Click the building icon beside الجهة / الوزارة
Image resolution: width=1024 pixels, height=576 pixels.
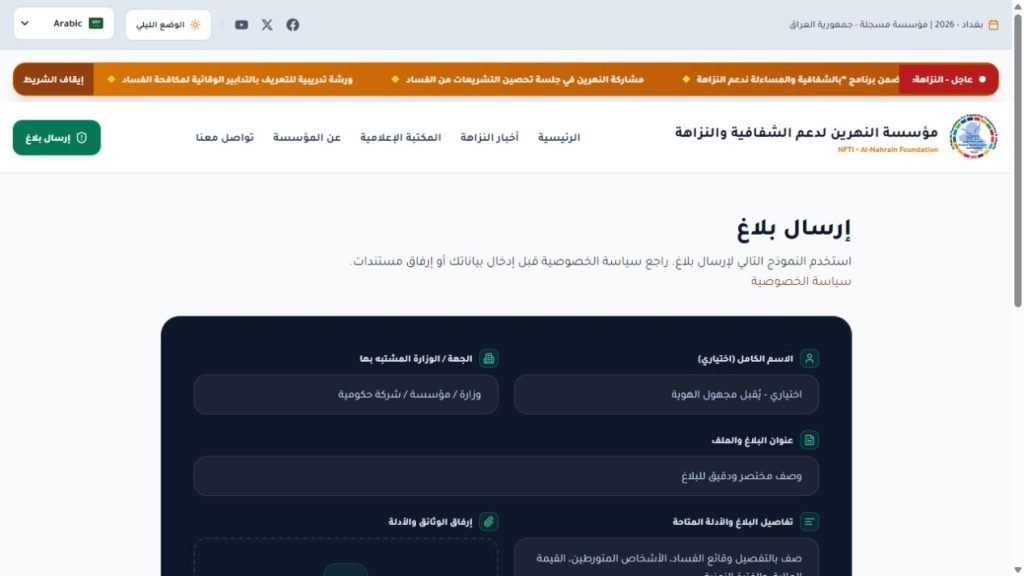click(488, 359)
